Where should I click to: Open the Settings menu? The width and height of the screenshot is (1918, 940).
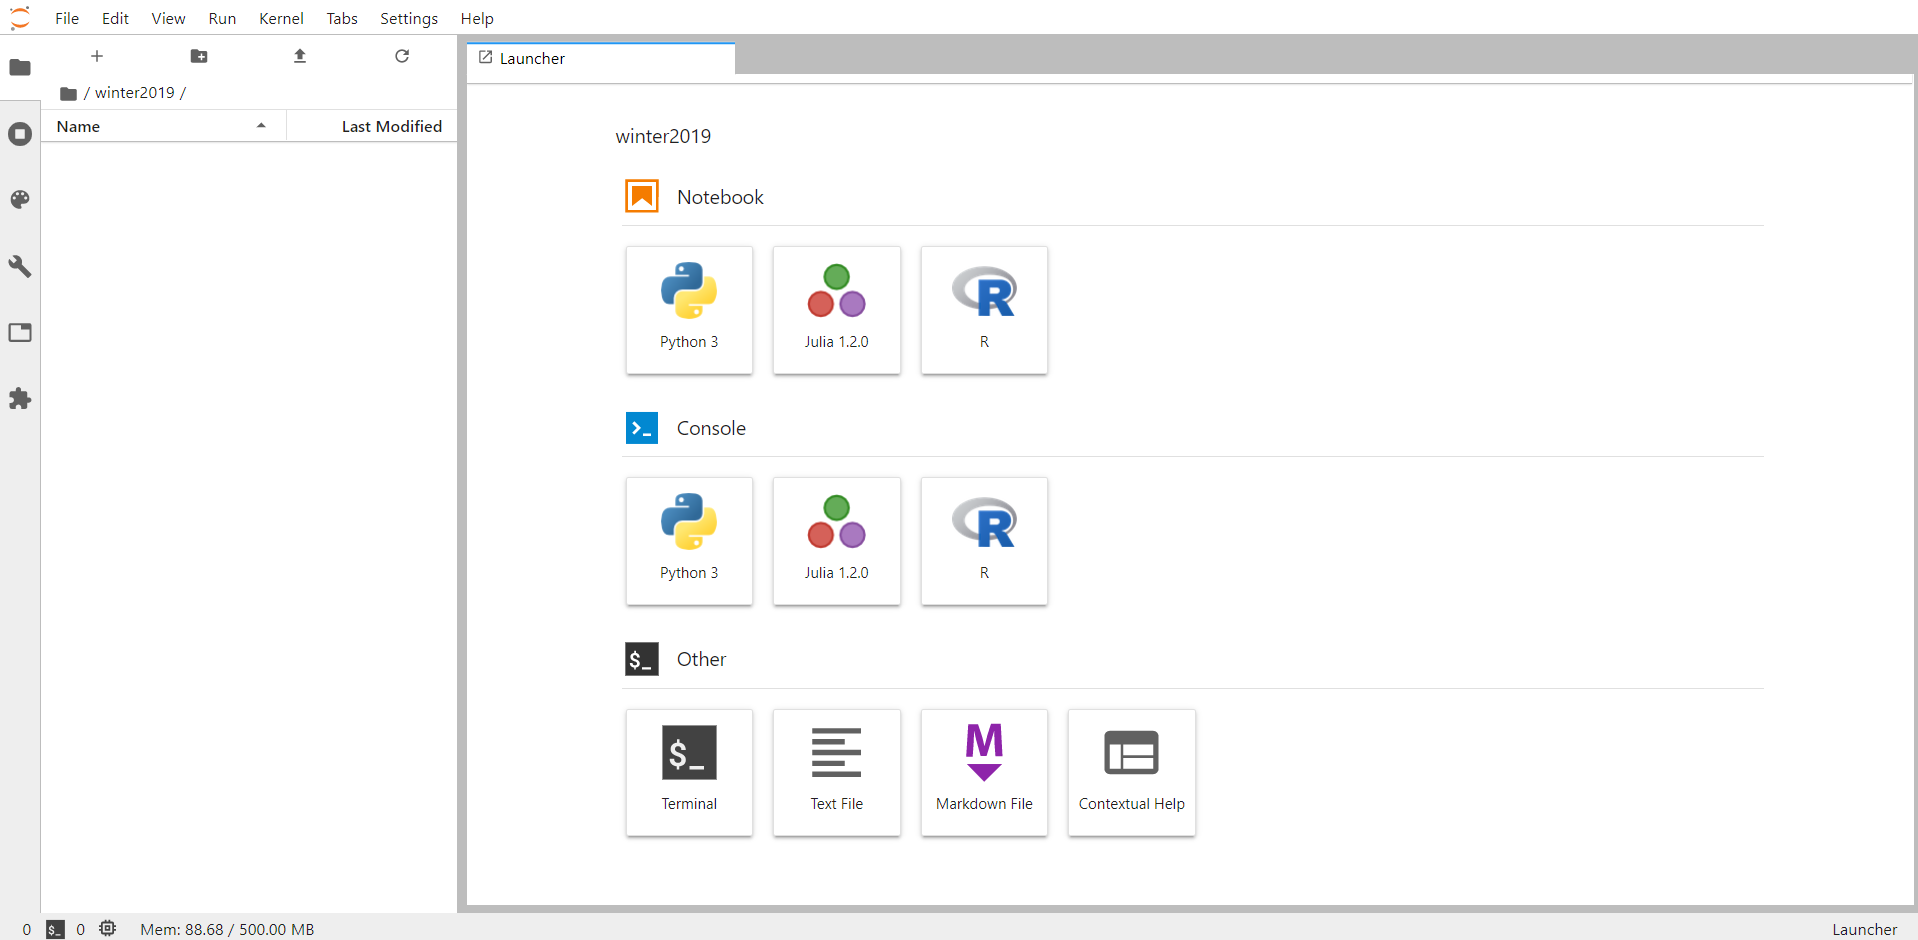coord(409,18)
